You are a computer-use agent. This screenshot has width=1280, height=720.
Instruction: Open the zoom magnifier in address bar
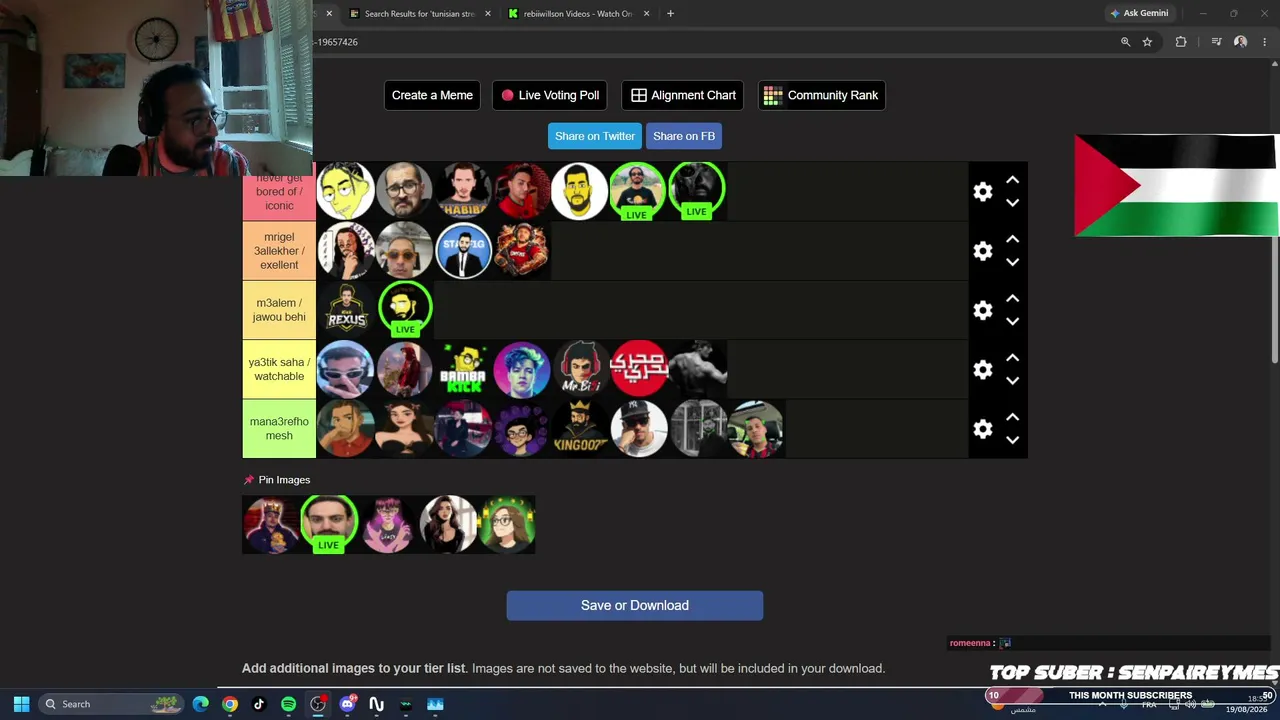[x=1125, y=42]
